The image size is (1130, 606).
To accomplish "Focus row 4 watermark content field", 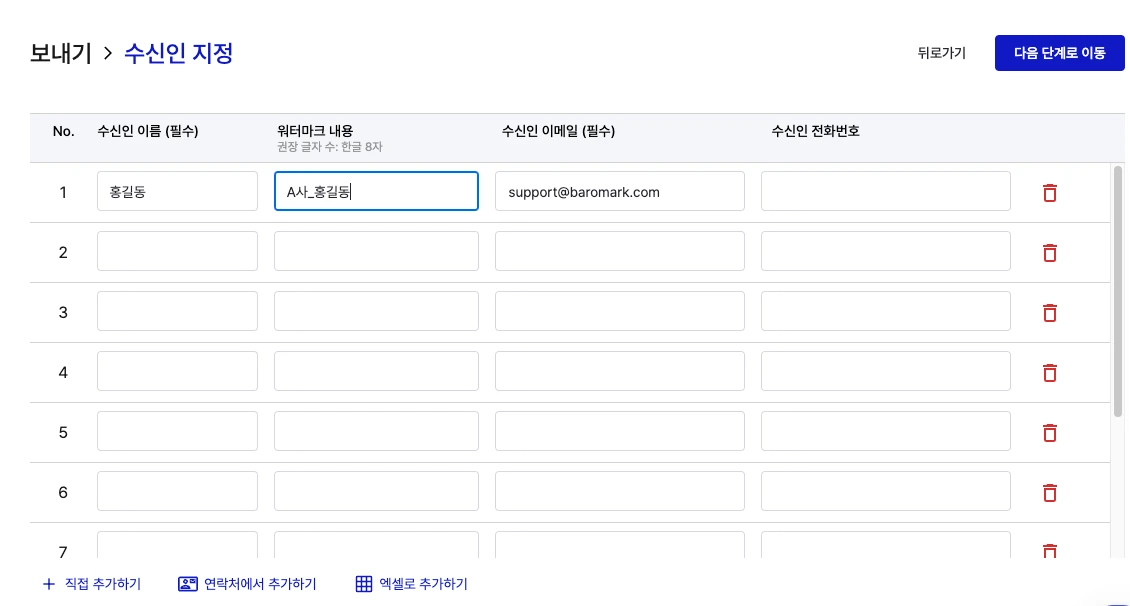I will (376, 371).
